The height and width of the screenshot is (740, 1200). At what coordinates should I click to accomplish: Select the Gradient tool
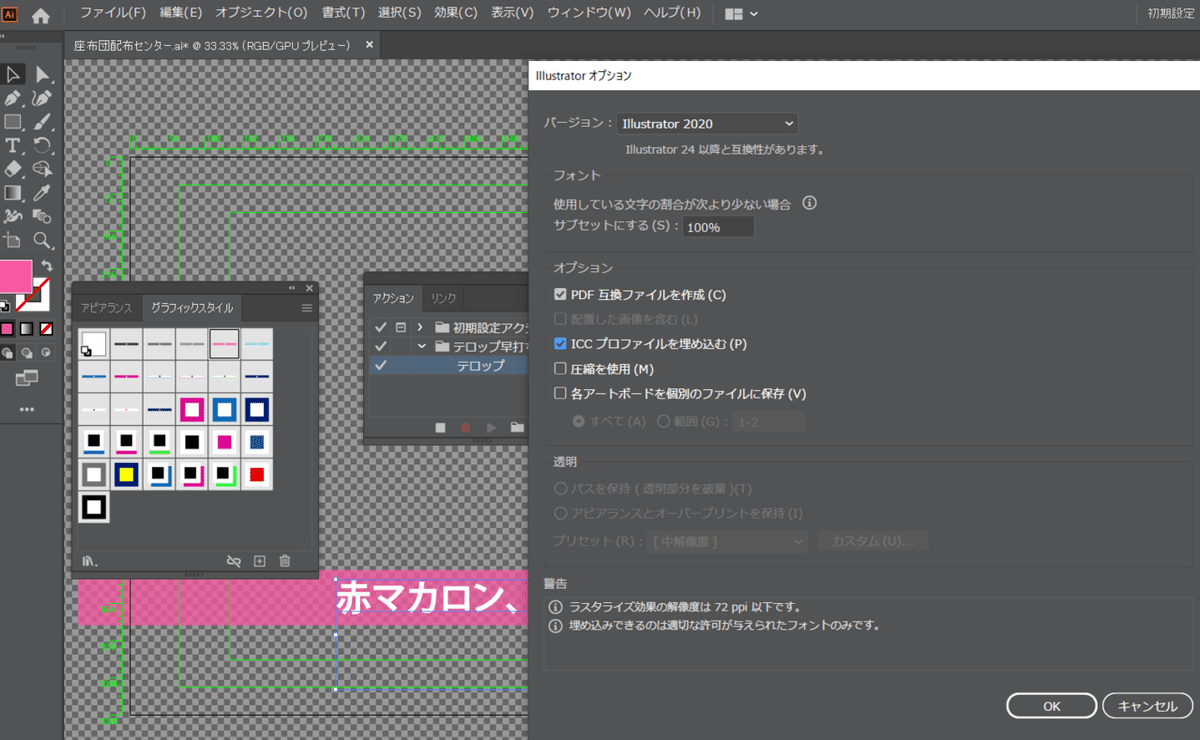tap(13, 193)
